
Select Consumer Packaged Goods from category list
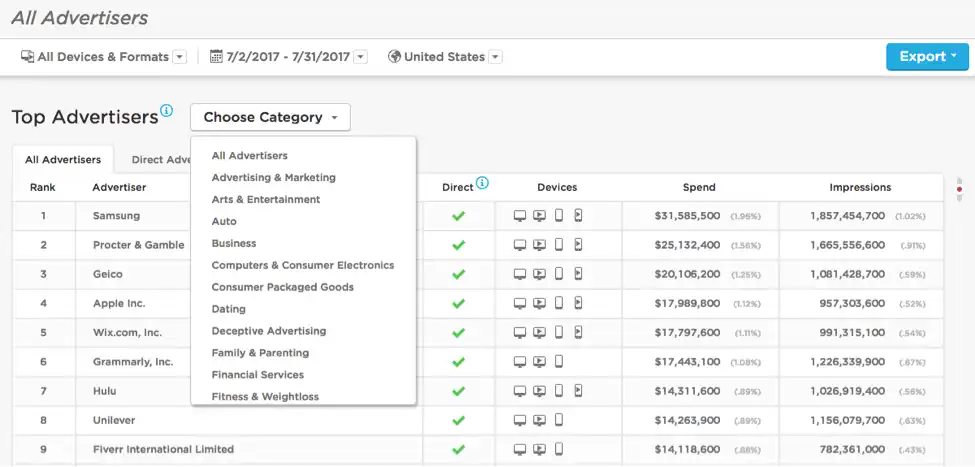283,287
